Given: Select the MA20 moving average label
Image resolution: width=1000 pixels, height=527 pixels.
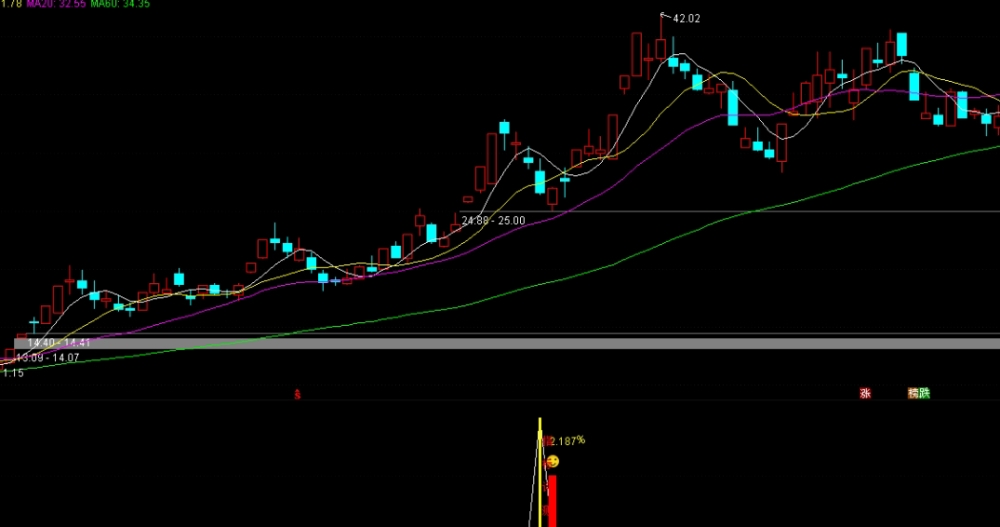Looking at the screenshot, I should [x=56, y=4].
